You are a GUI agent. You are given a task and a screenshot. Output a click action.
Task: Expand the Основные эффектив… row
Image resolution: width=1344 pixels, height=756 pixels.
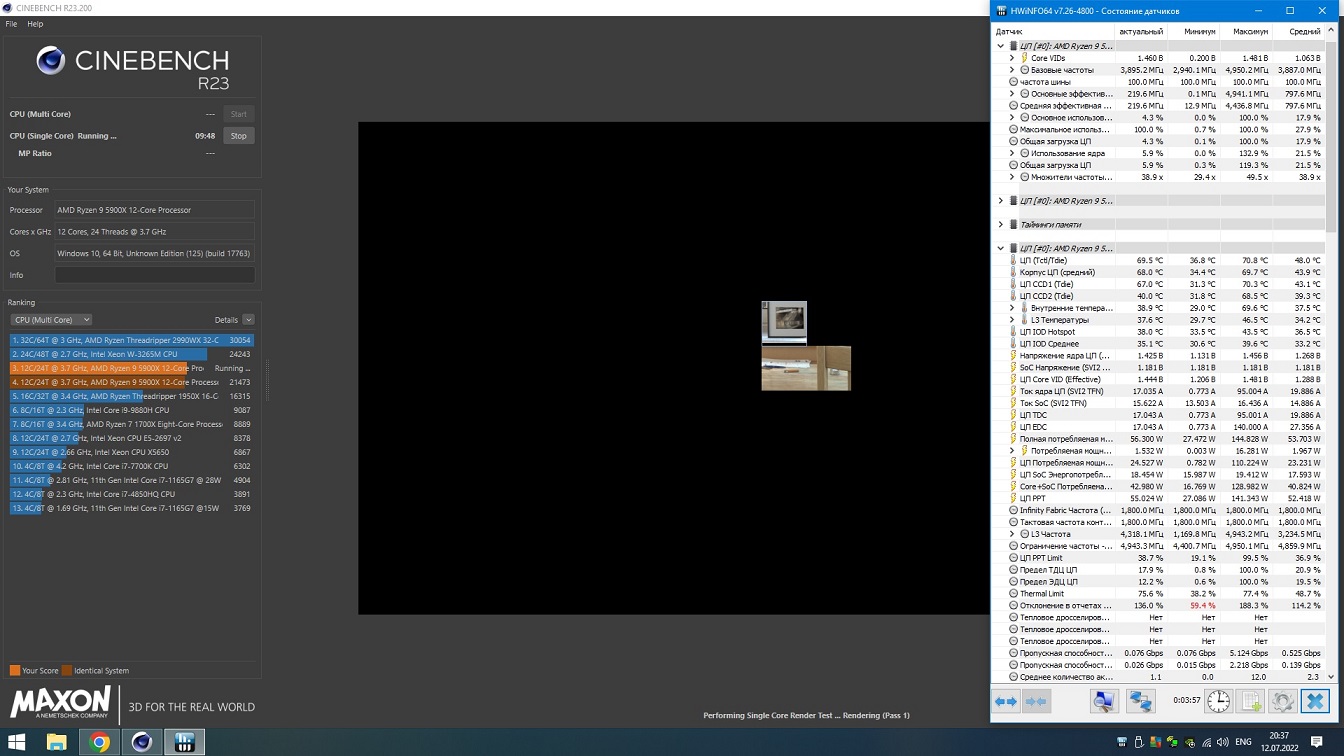1011,94
